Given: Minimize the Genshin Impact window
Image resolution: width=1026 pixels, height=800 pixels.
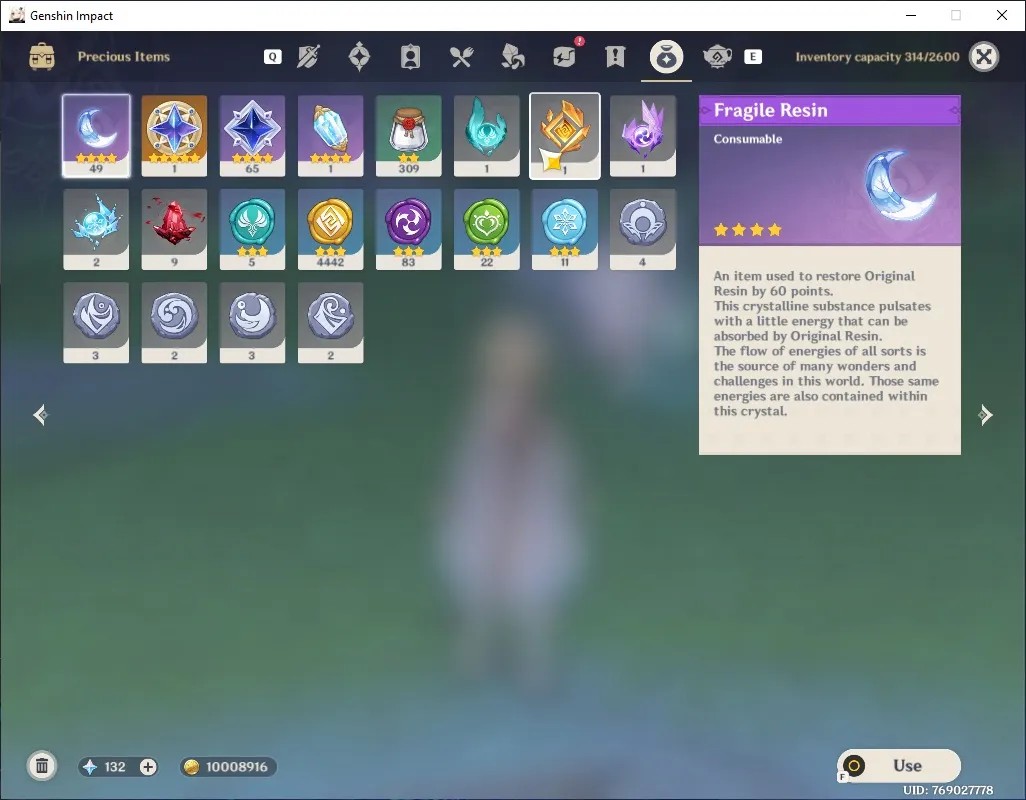Looking at the screenshot, I should click(x=910, y=15).
